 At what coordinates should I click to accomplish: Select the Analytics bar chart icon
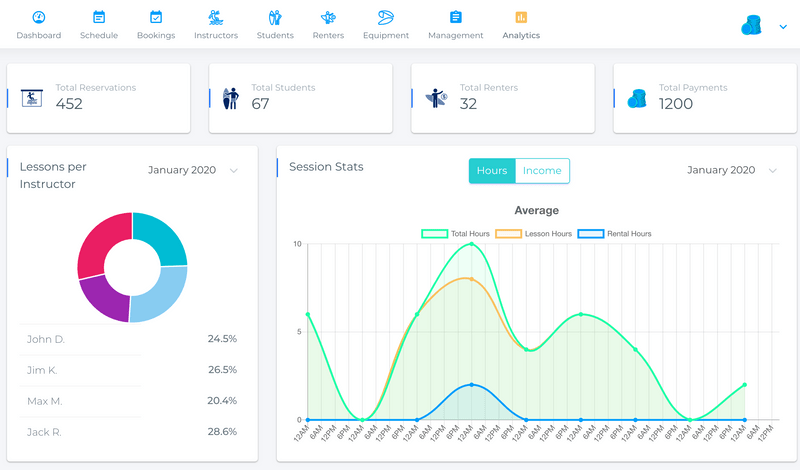click(521, 17)
